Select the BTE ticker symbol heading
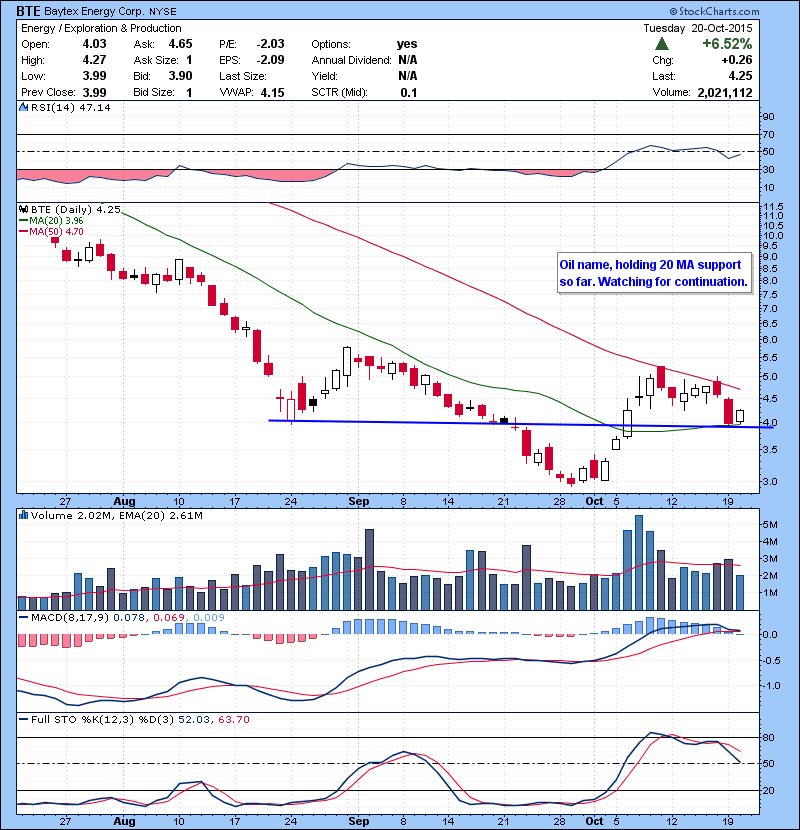 [29, 11]
